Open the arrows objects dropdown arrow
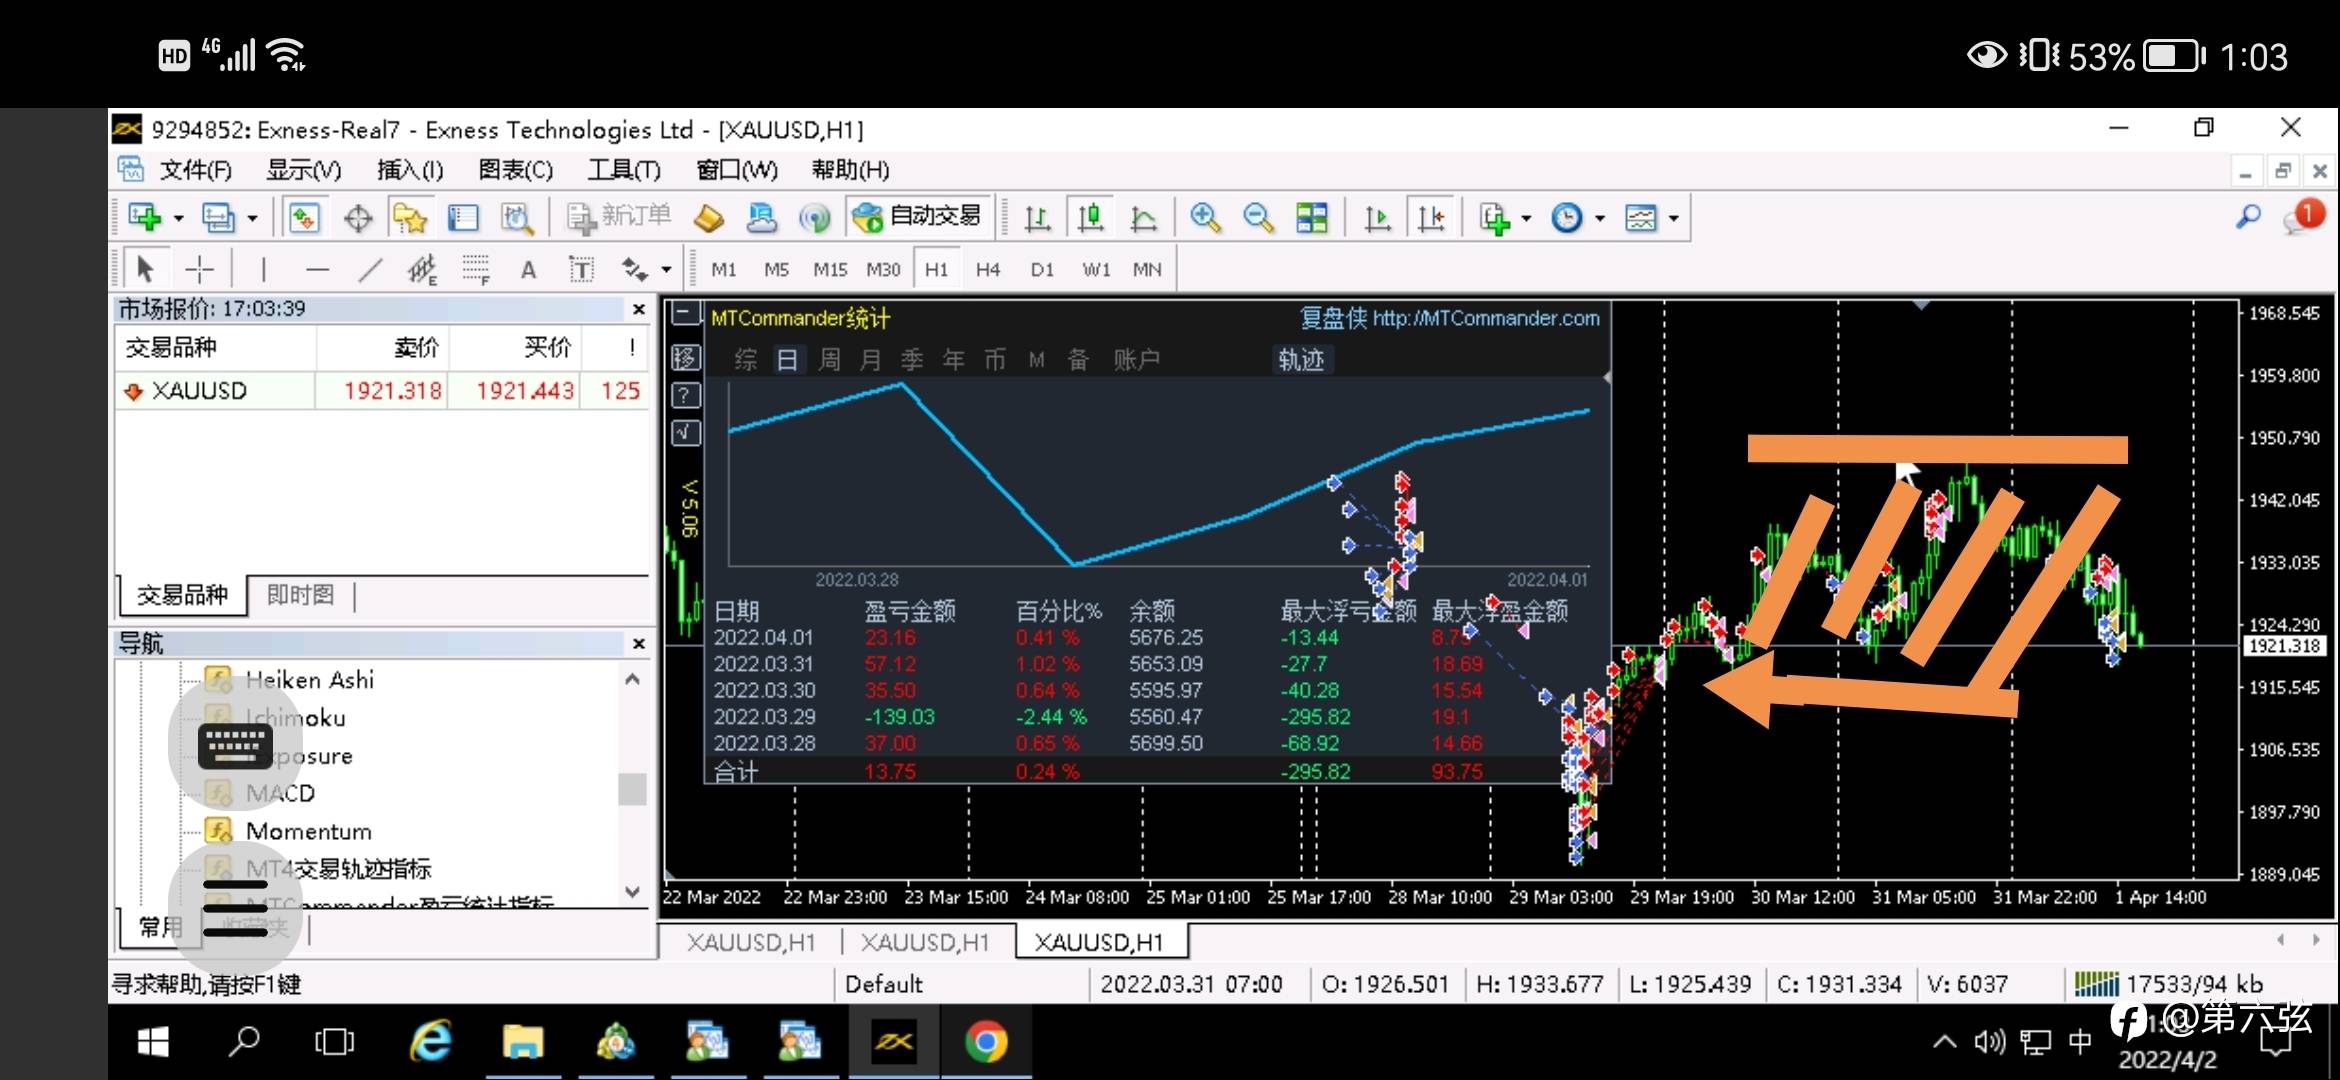 666,270
